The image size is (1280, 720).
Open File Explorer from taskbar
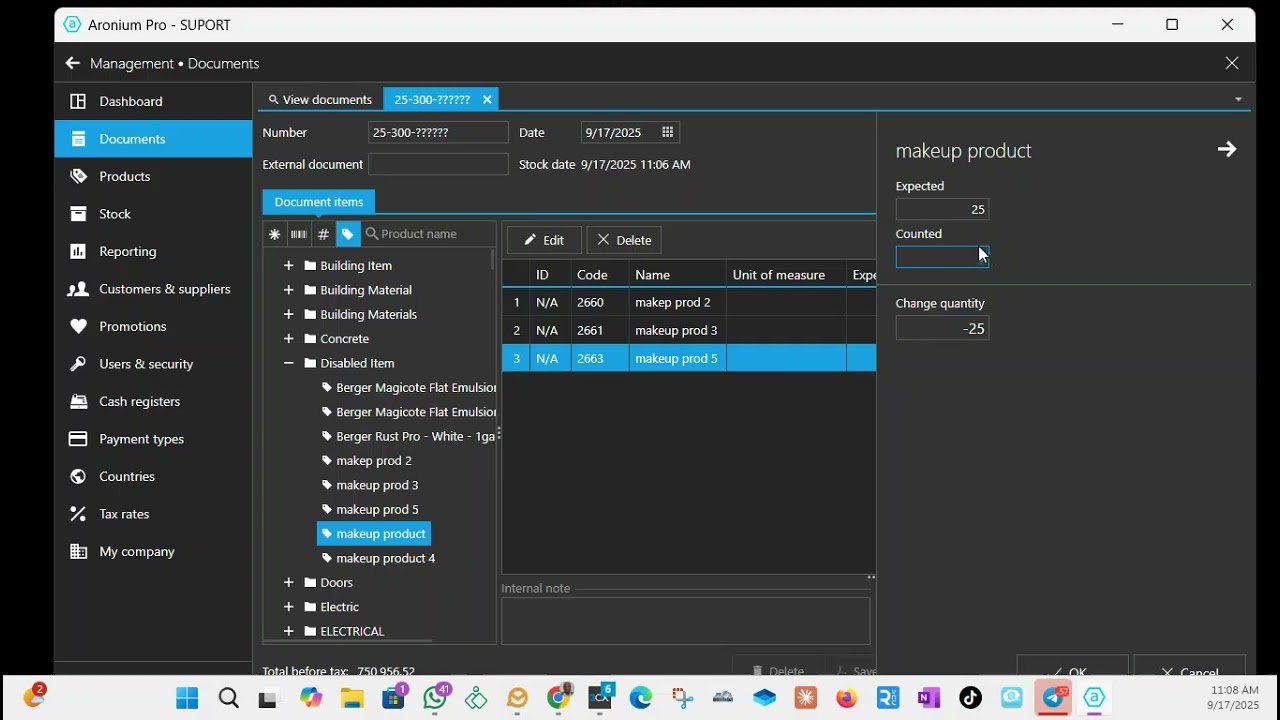tap(351, 698)
